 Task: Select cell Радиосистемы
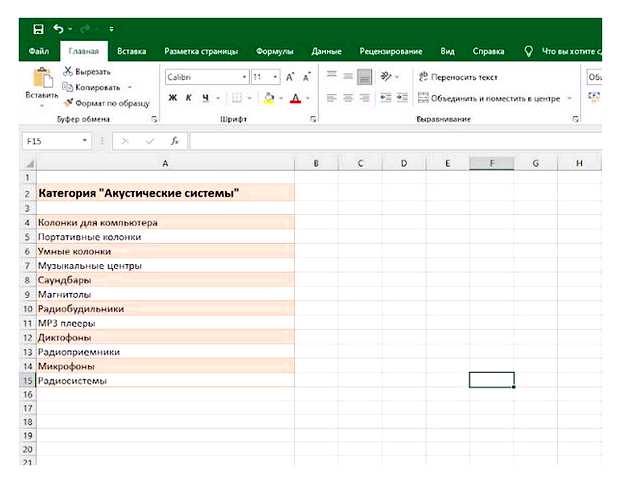(x=165, y=380)
